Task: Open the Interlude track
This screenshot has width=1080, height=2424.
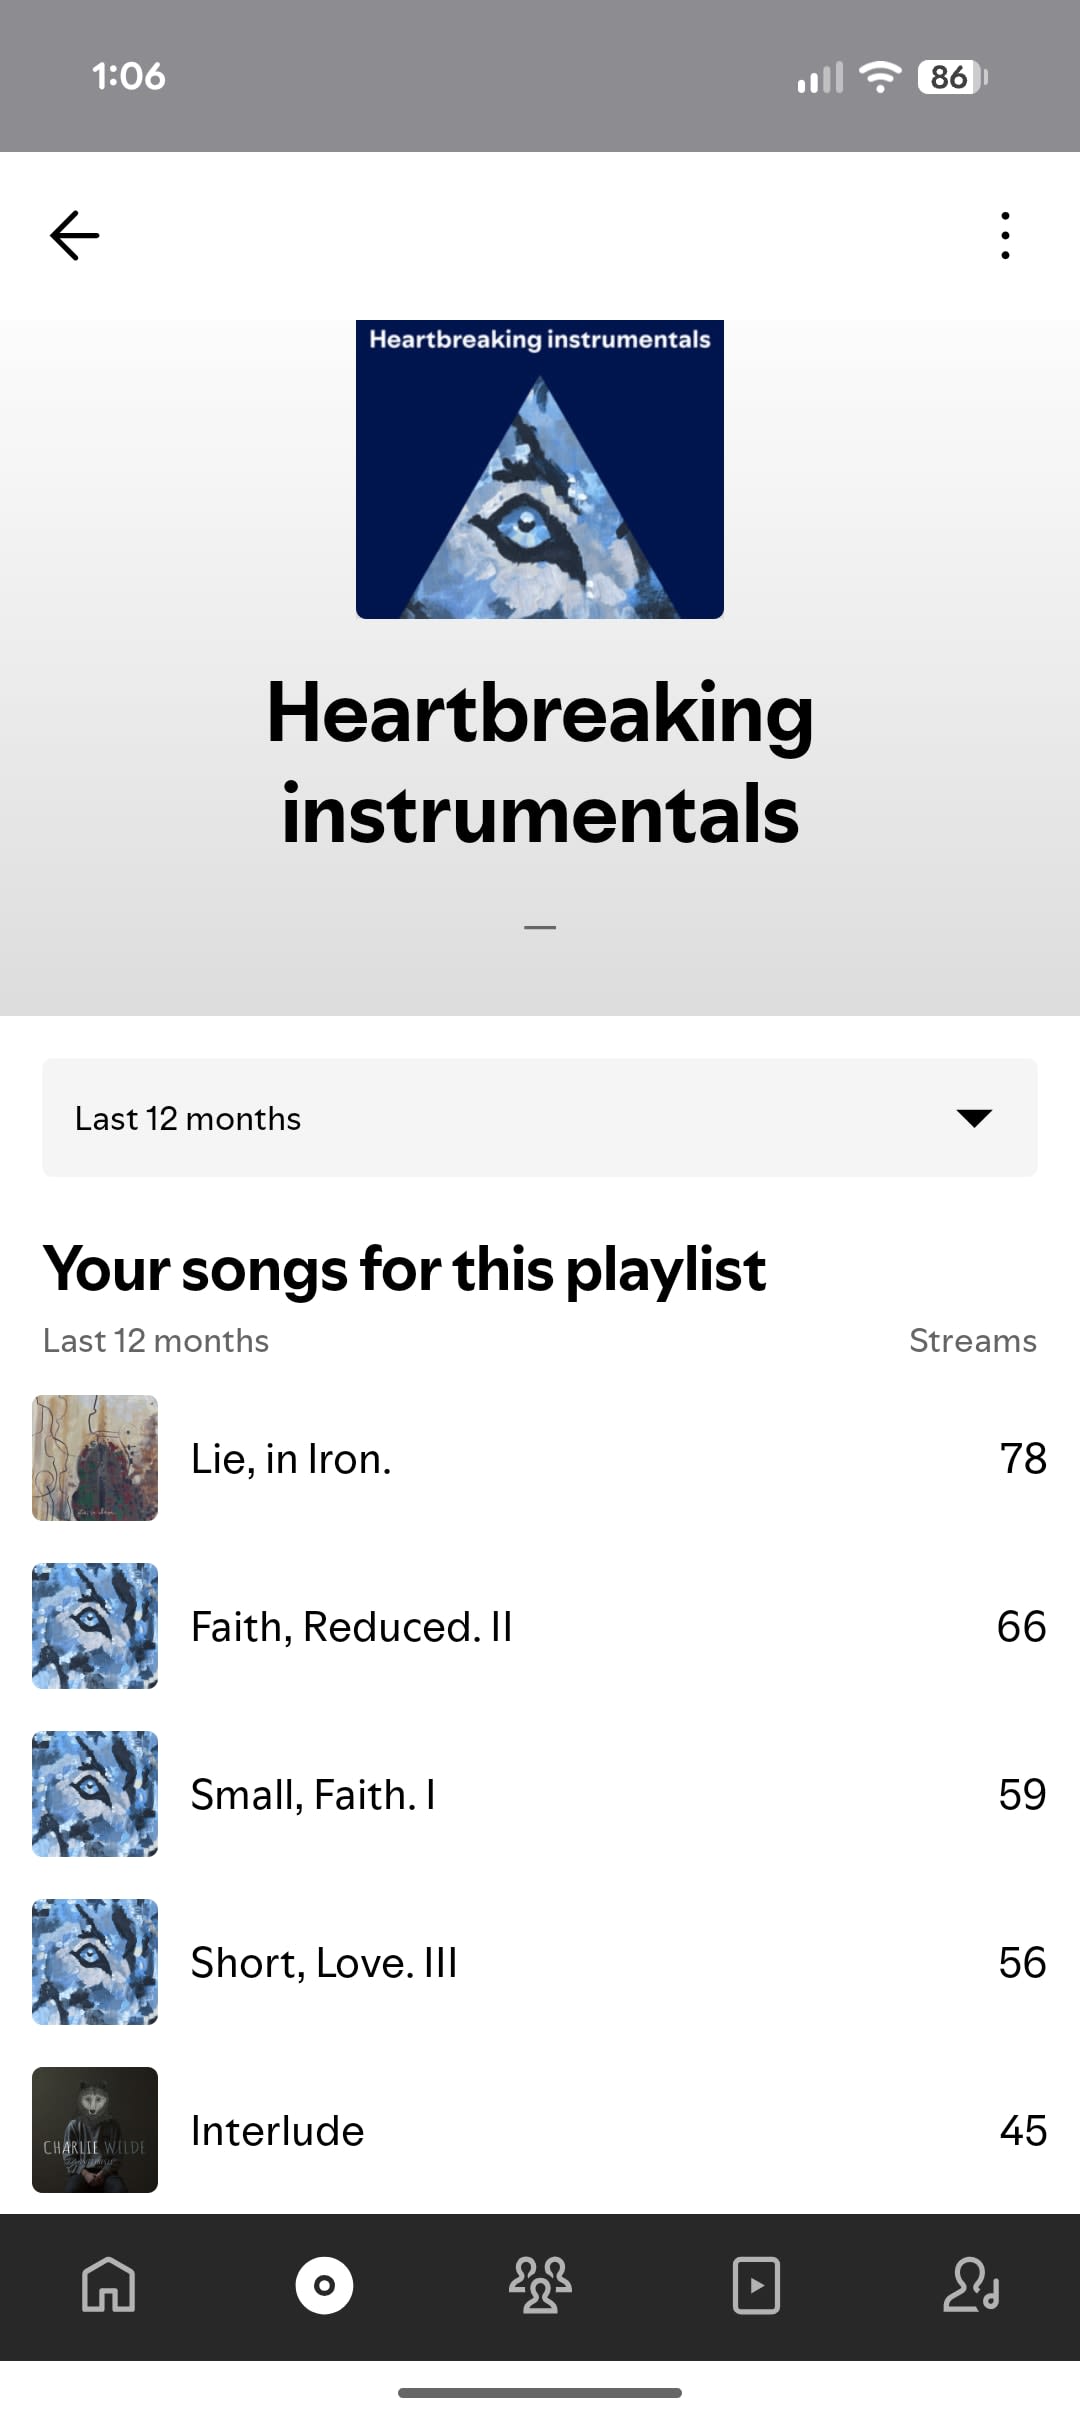Action: tap(540, 2130)
